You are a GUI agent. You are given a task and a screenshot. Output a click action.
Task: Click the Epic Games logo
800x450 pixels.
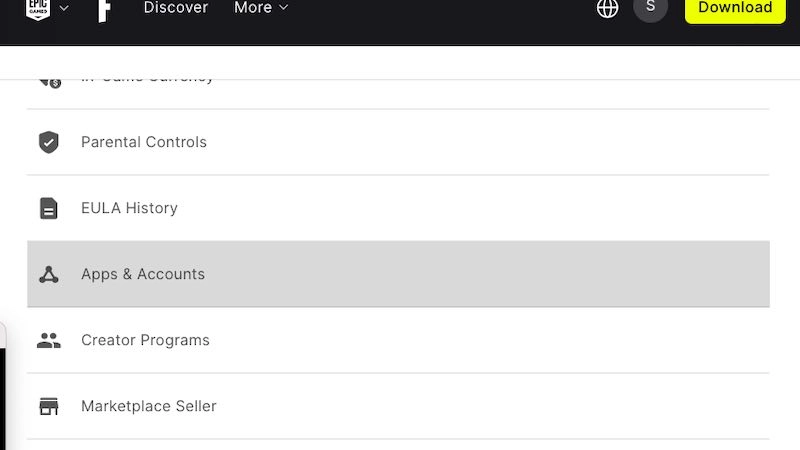coord(38,9)
